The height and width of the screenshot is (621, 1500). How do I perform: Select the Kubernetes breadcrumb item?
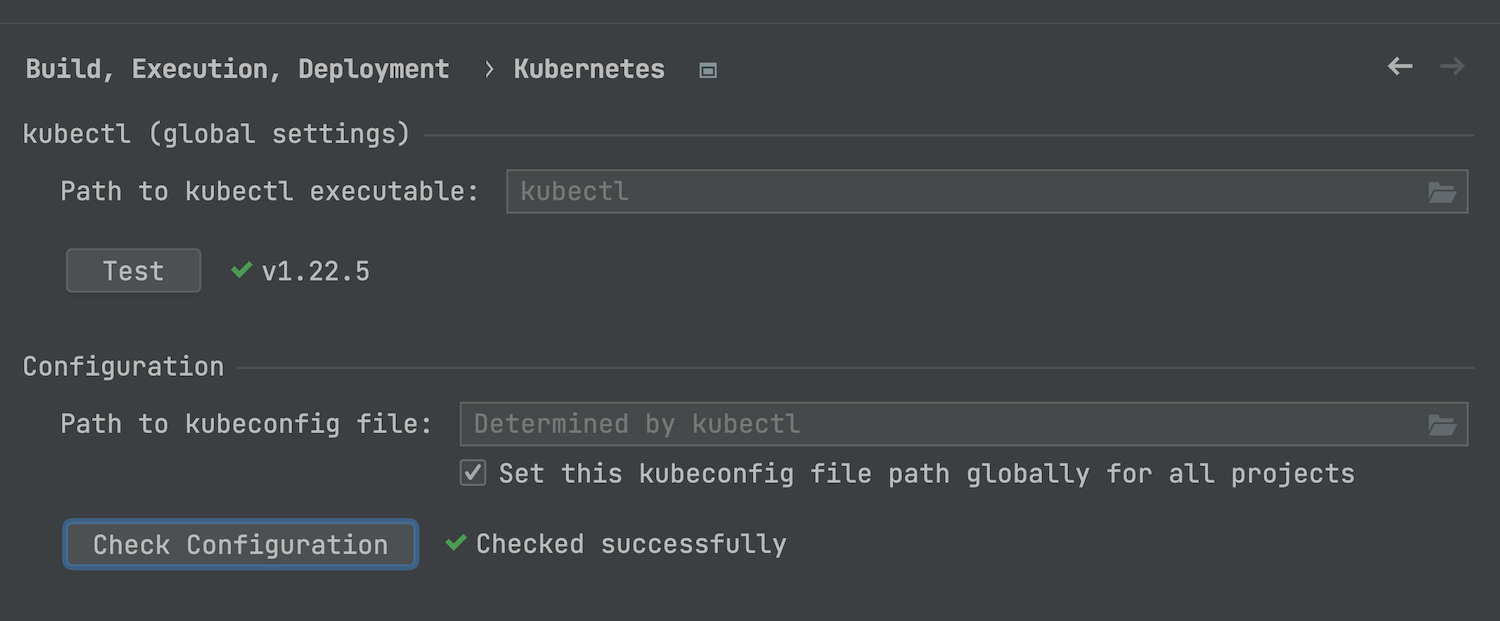pyautogui.click(x=589, y=69)
